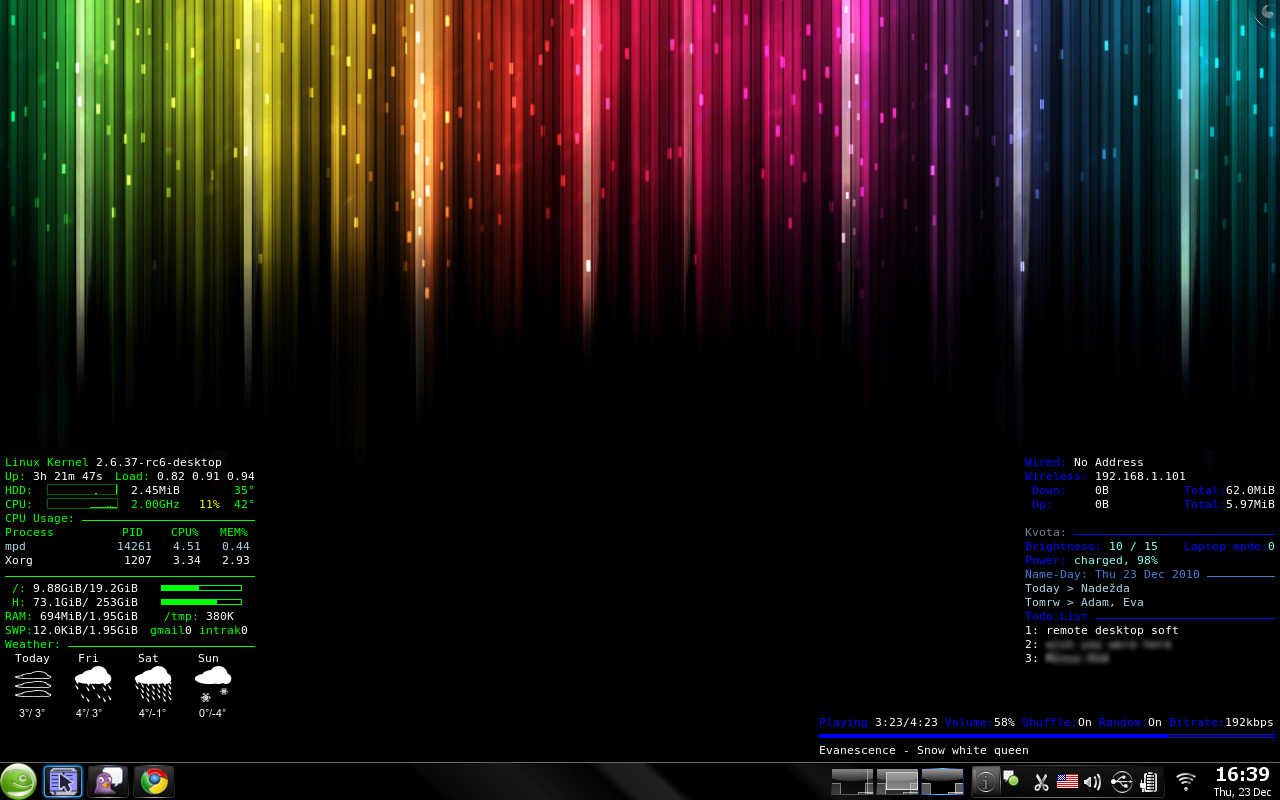The width and height of the screenshot is (1280, 800).
Task: Click the playing time '3:23/4:23'
Action: pyautogui.click(x=906, y=722)
